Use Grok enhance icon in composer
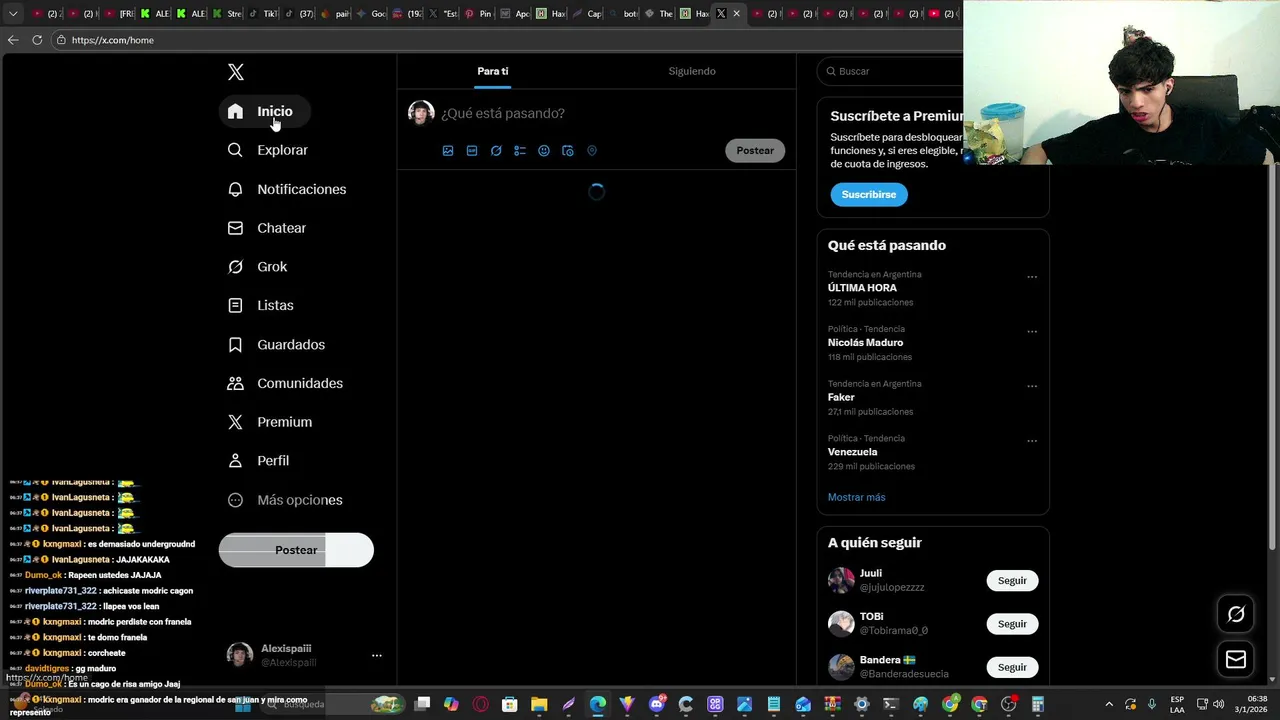Viewport: 1280px width, 720px height. point(496,151)
